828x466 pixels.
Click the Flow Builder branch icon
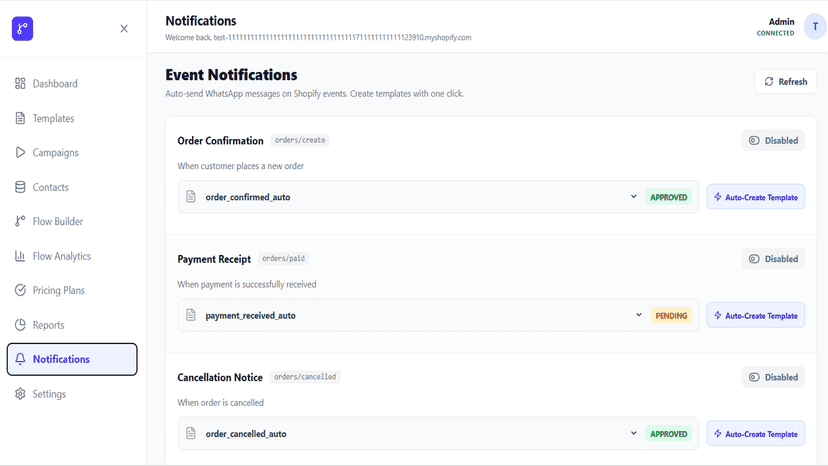20,221
